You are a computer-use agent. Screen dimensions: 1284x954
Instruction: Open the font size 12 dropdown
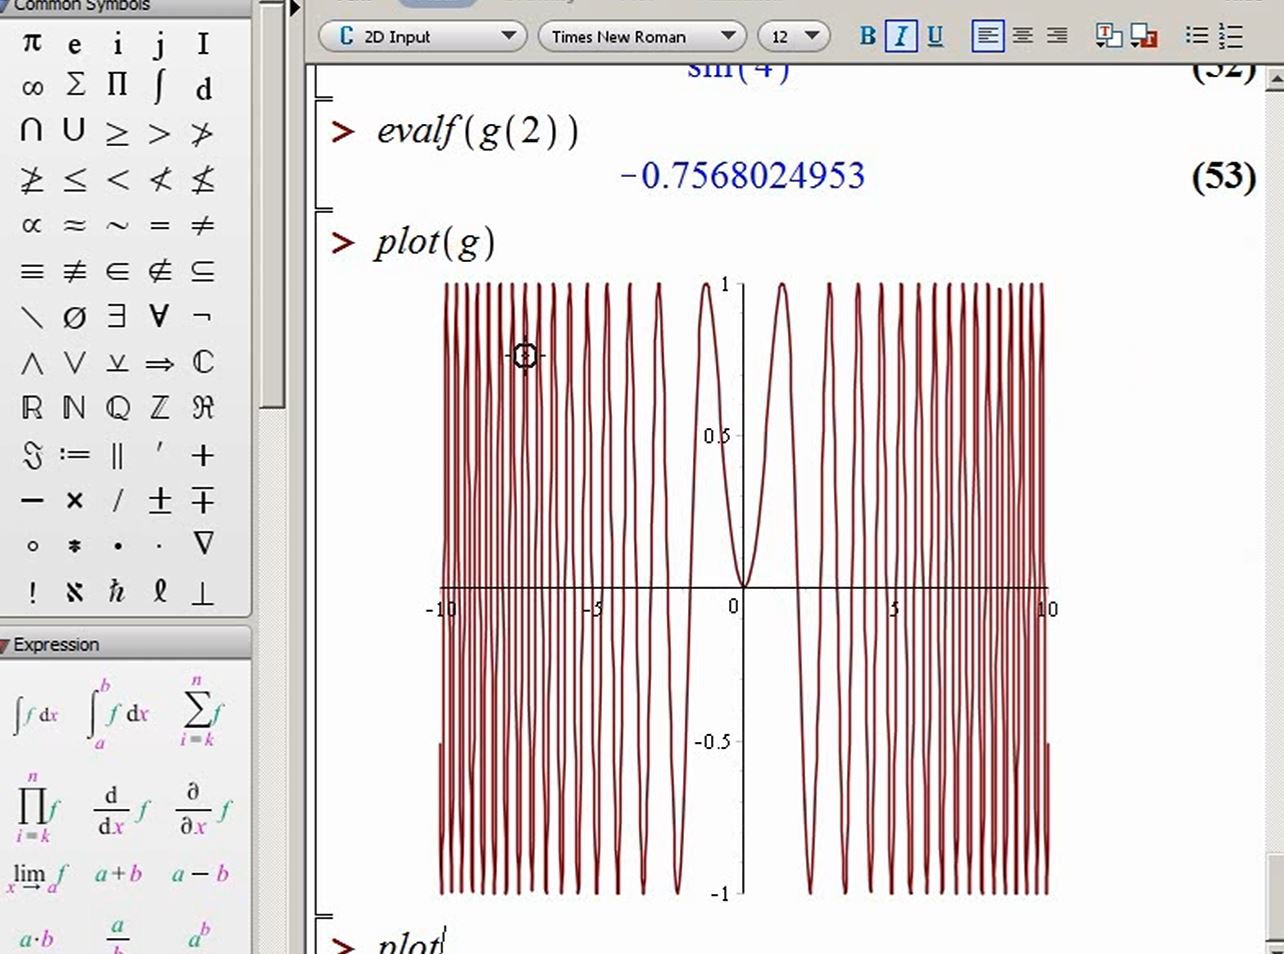[x=794, y=37]
